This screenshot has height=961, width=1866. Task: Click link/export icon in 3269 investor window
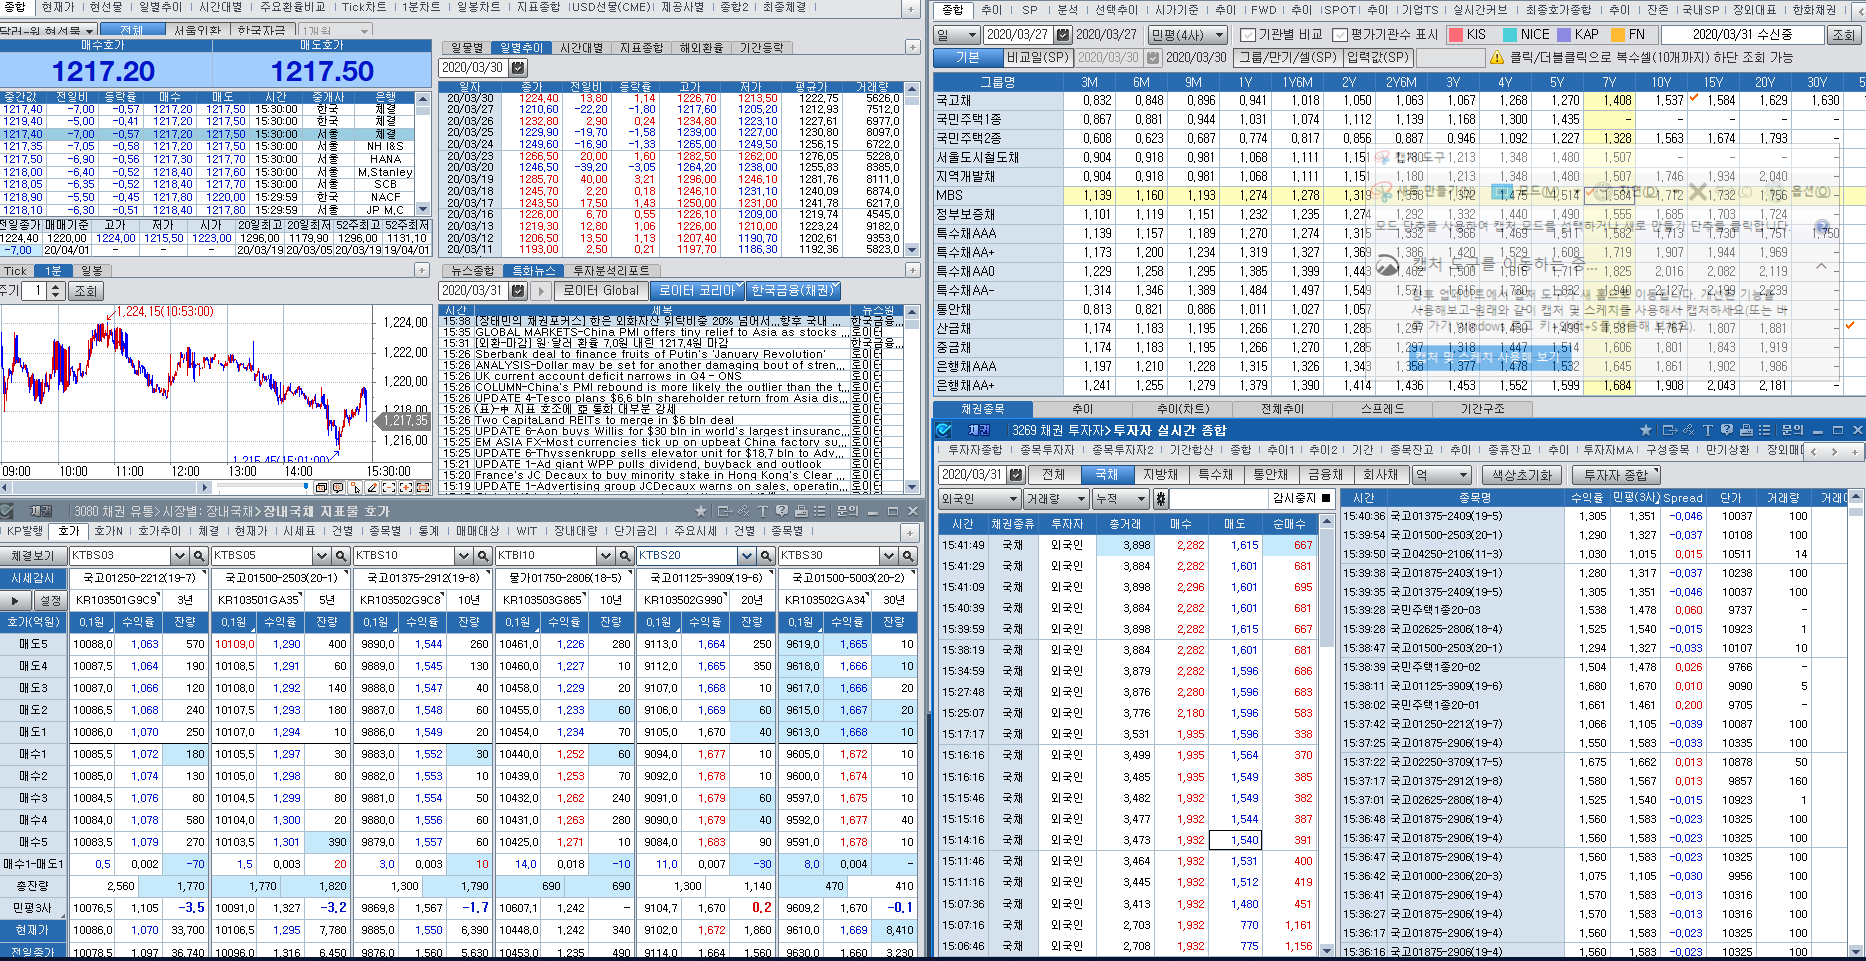1668,430
